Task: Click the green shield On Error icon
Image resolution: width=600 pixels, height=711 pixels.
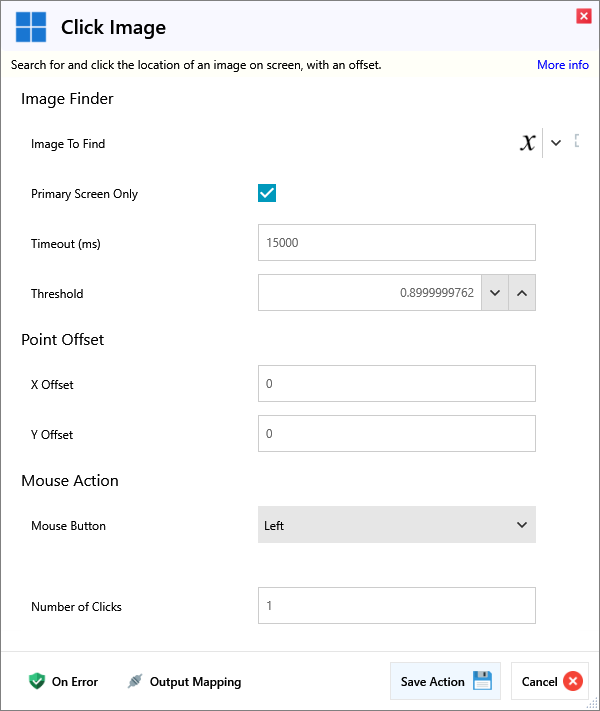Action: coord(37,682)
